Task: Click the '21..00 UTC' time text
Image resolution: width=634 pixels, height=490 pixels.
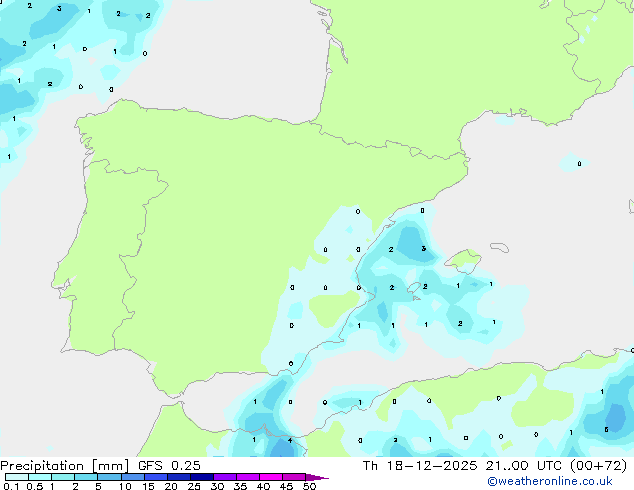Action: click(x=524, y=465)
